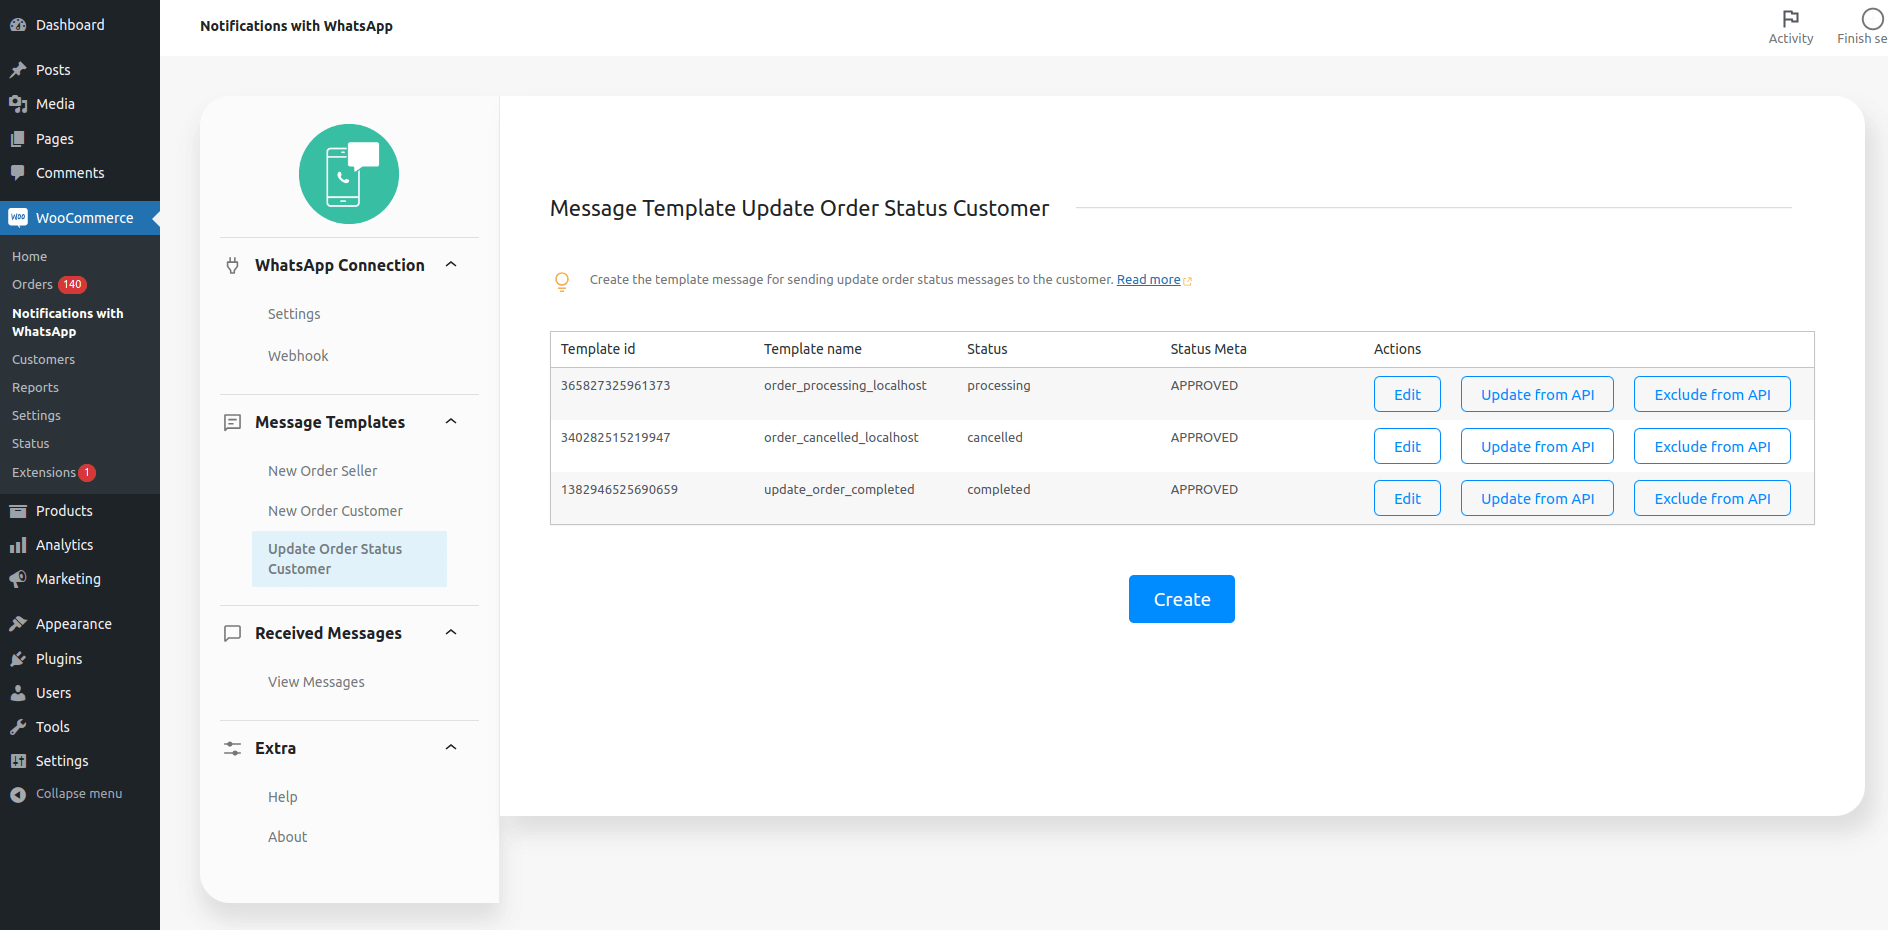This screenshot has width=1888, height=930.
Task: Open WooCommerce Reports
Action: point(35,388)
